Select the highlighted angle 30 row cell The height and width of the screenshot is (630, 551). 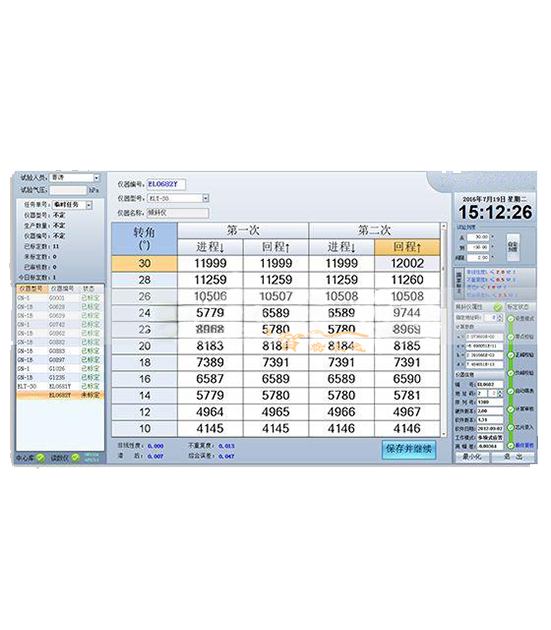pos(144,264)
